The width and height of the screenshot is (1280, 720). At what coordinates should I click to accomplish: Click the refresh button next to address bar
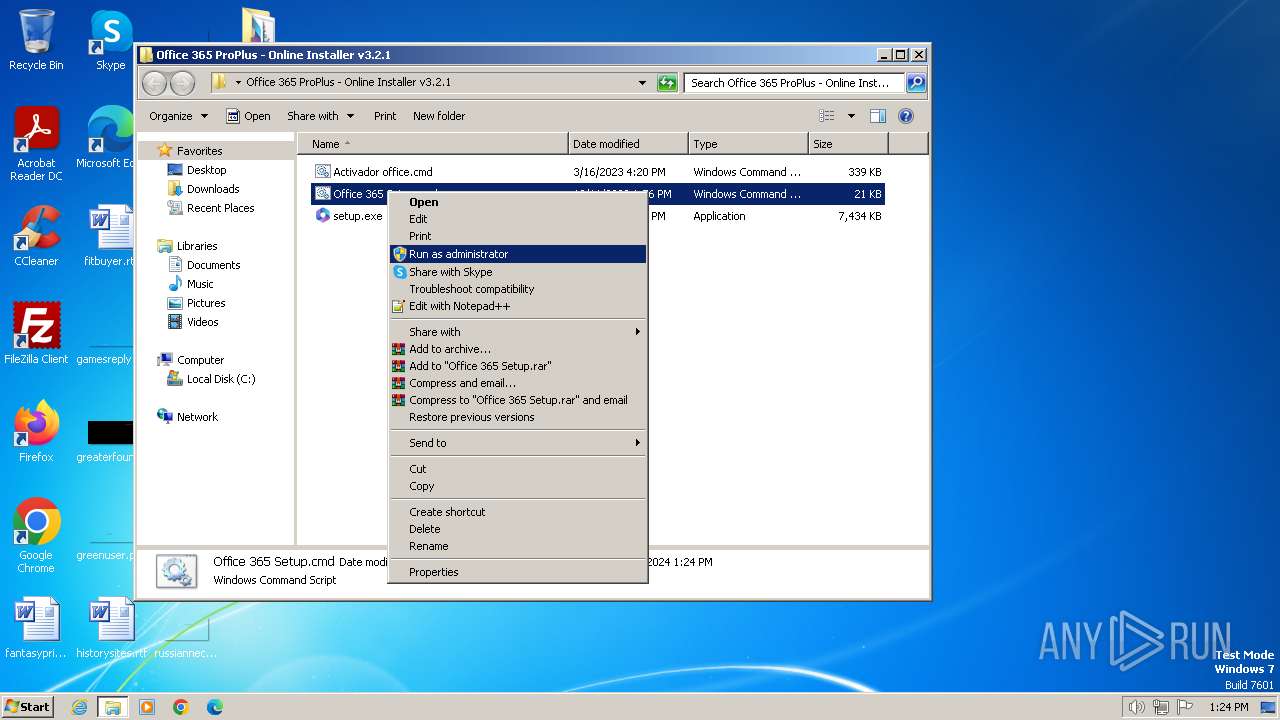[667, 83]
